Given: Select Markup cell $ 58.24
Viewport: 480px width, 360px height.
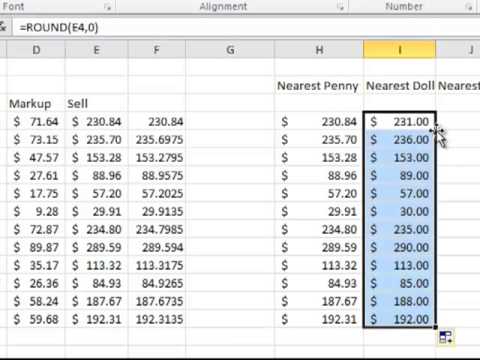Looking at the screenshot, I should point(36,302).
